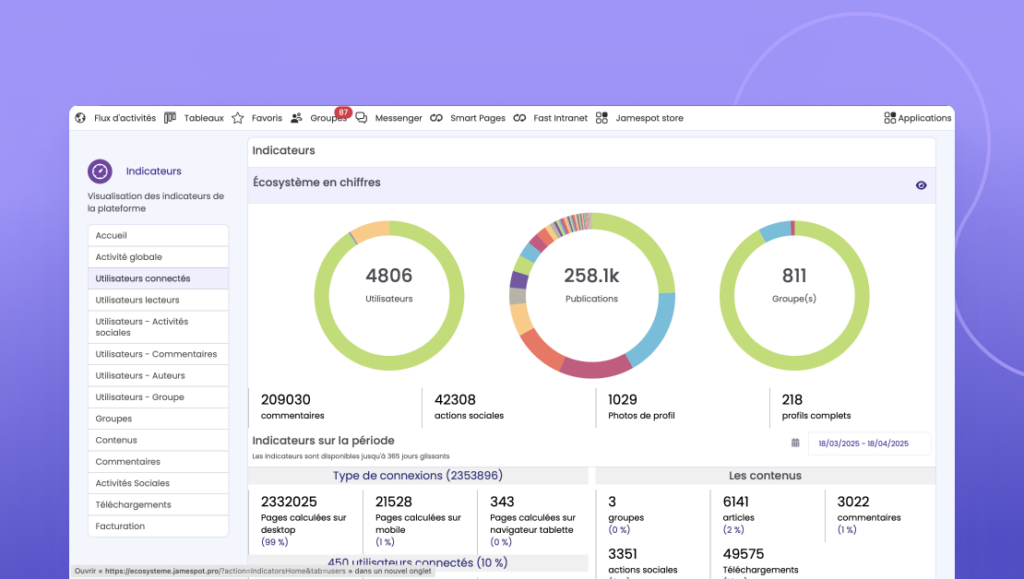Click the Écosystème en chiffres section title
1024x579 pixels.
click(x=317, y=182)
